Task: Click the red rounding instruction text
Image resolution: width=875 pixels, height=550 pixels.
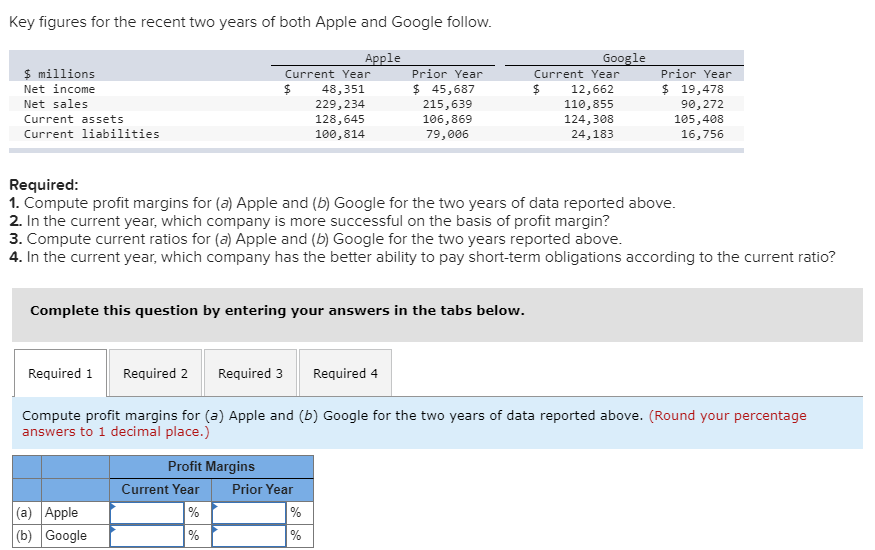Action: (x=414, y=423)
